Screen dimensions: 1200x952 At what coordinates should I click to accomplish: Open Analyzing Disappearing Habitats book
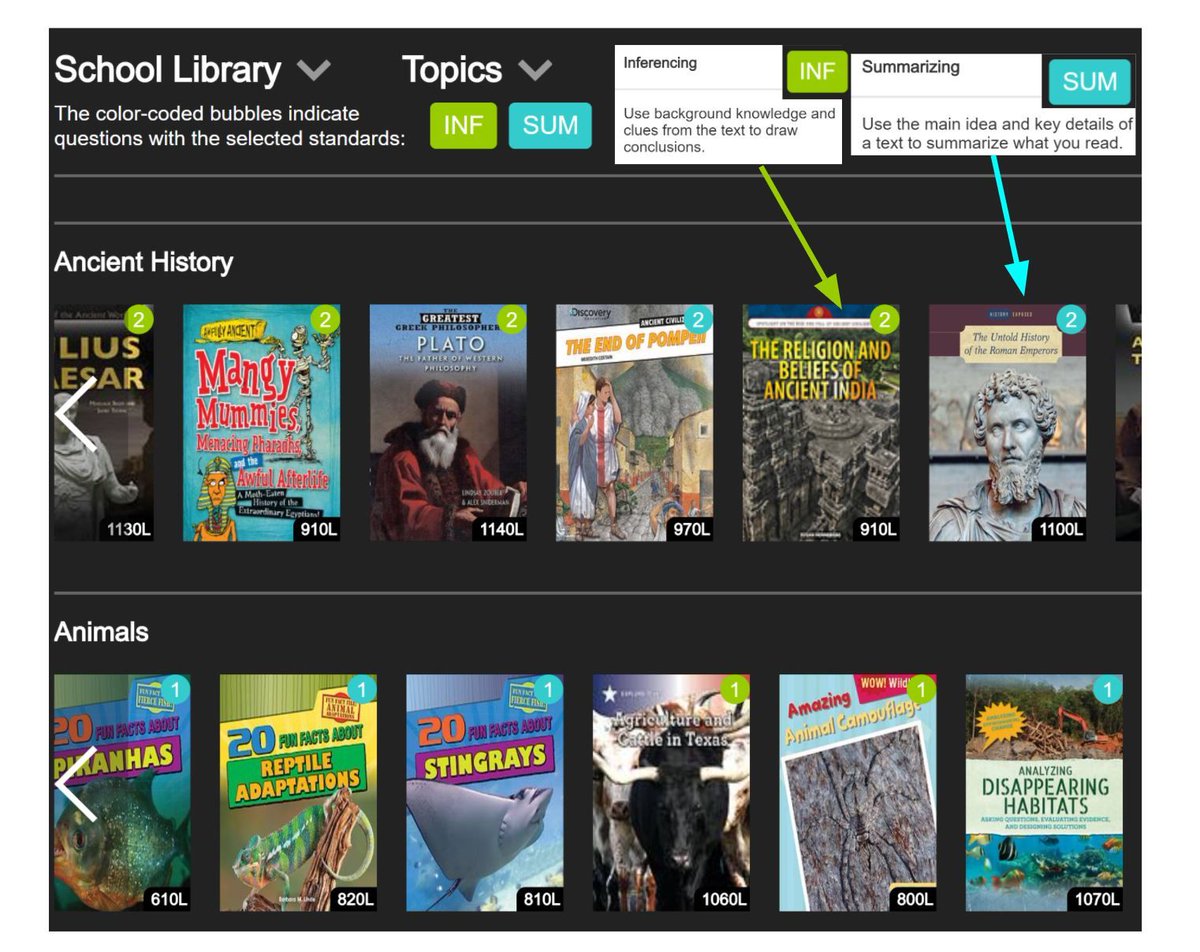[x=1044, y=793]
